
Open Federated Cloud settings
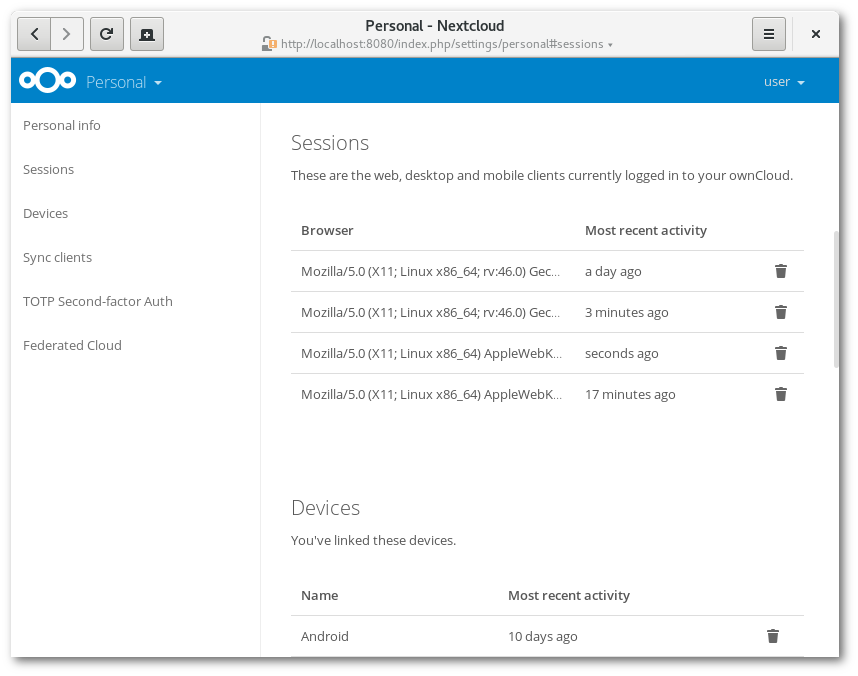[72, 345]
